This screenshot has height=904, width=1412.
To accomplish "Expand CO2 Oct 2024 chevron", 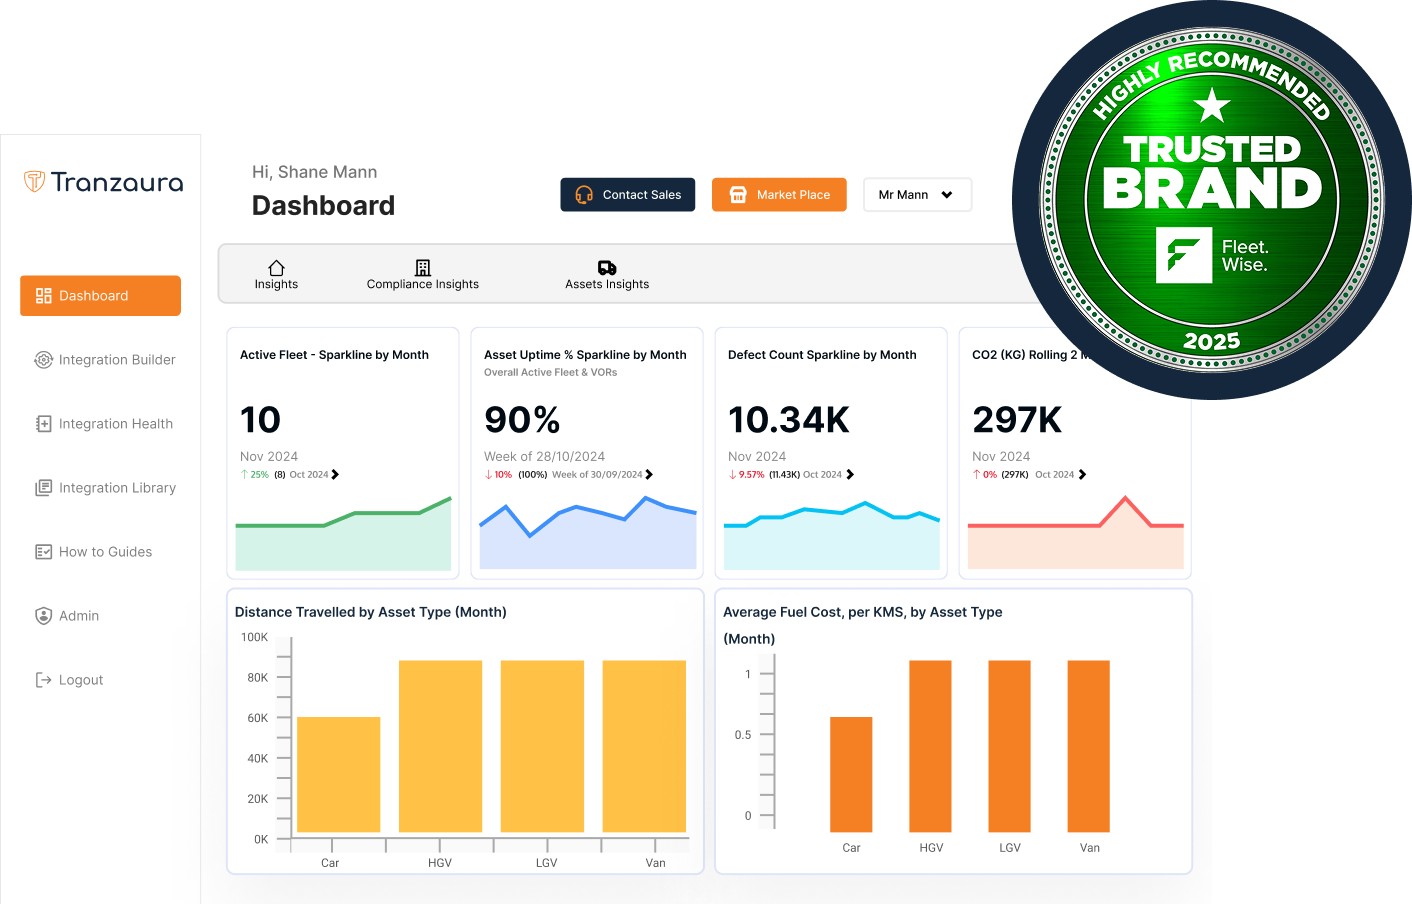I will click(x=1082, y=474).
